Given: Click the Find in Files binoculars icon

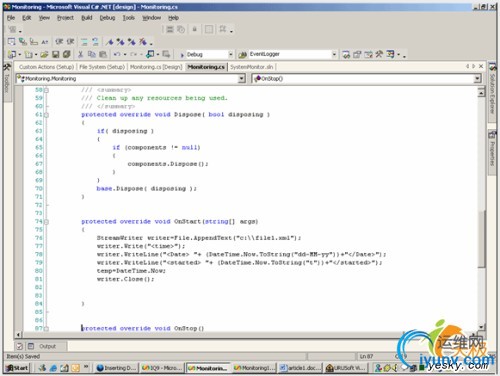Looking at the screenshot, I should 243,54.
